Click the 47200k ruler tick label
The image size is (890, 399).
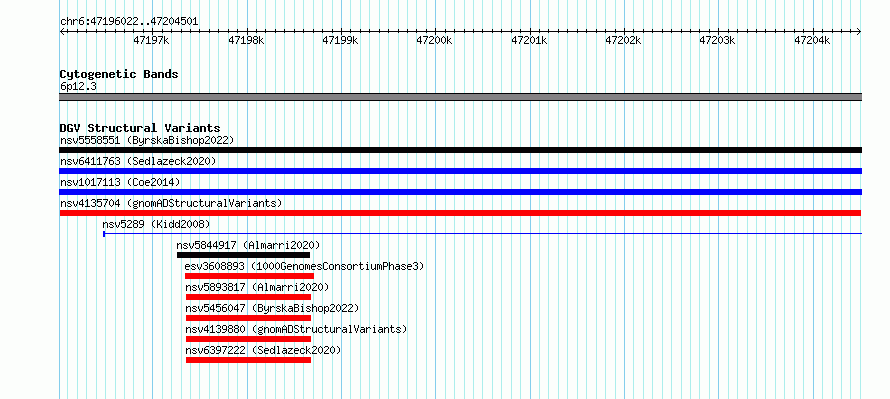coord(435,41)
